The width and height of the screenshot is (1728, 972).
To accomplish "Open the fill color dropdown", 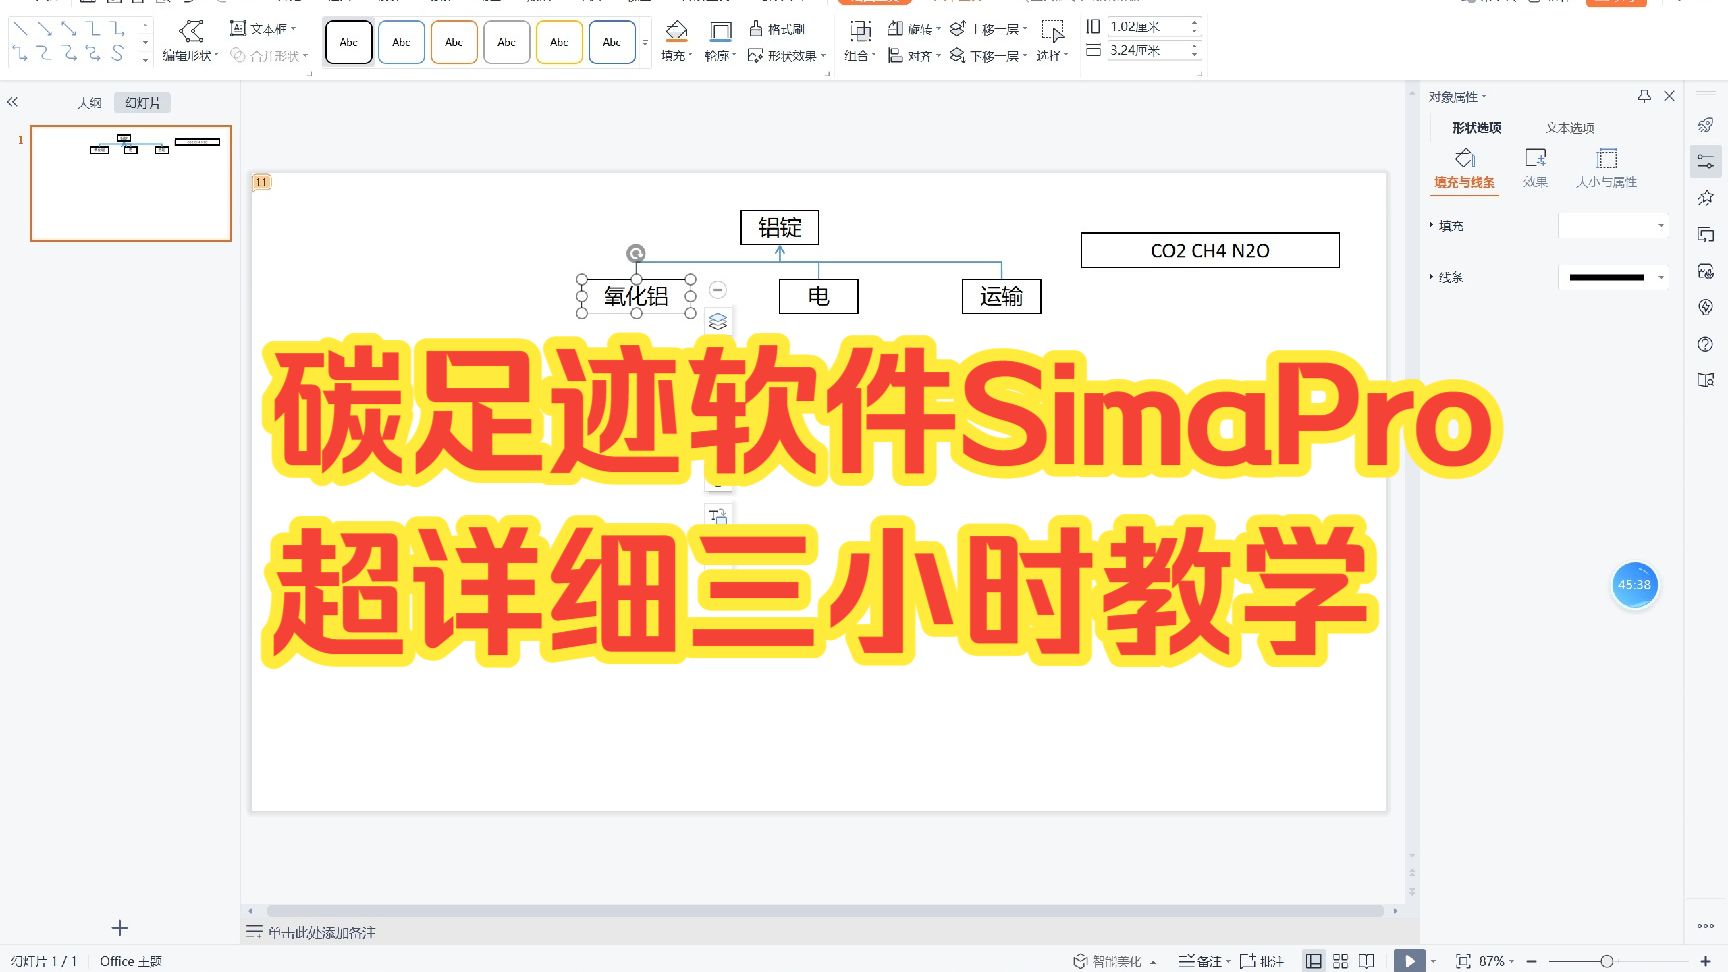I will (1614, 226).
